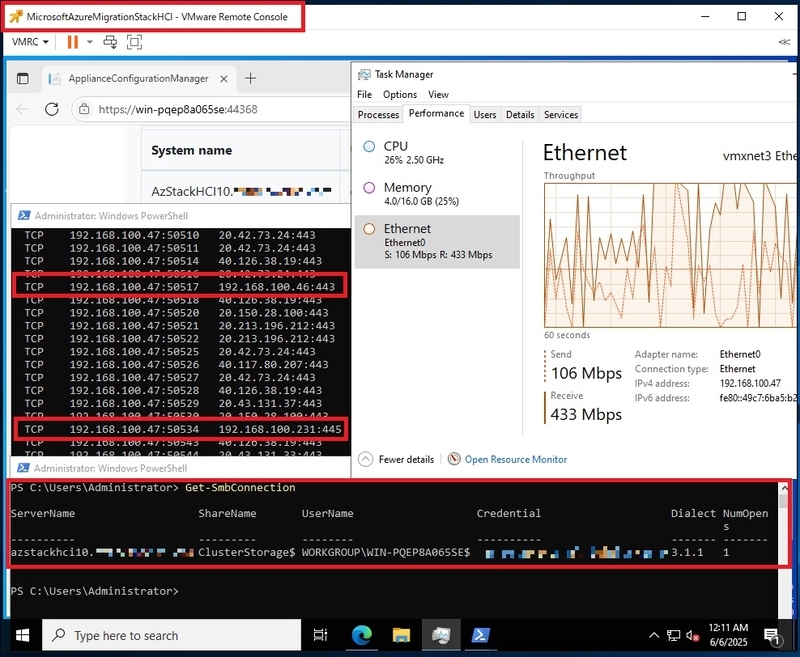Click the System name column header
This screenshot has width=800, height=657.
click(x=191, y=150)
